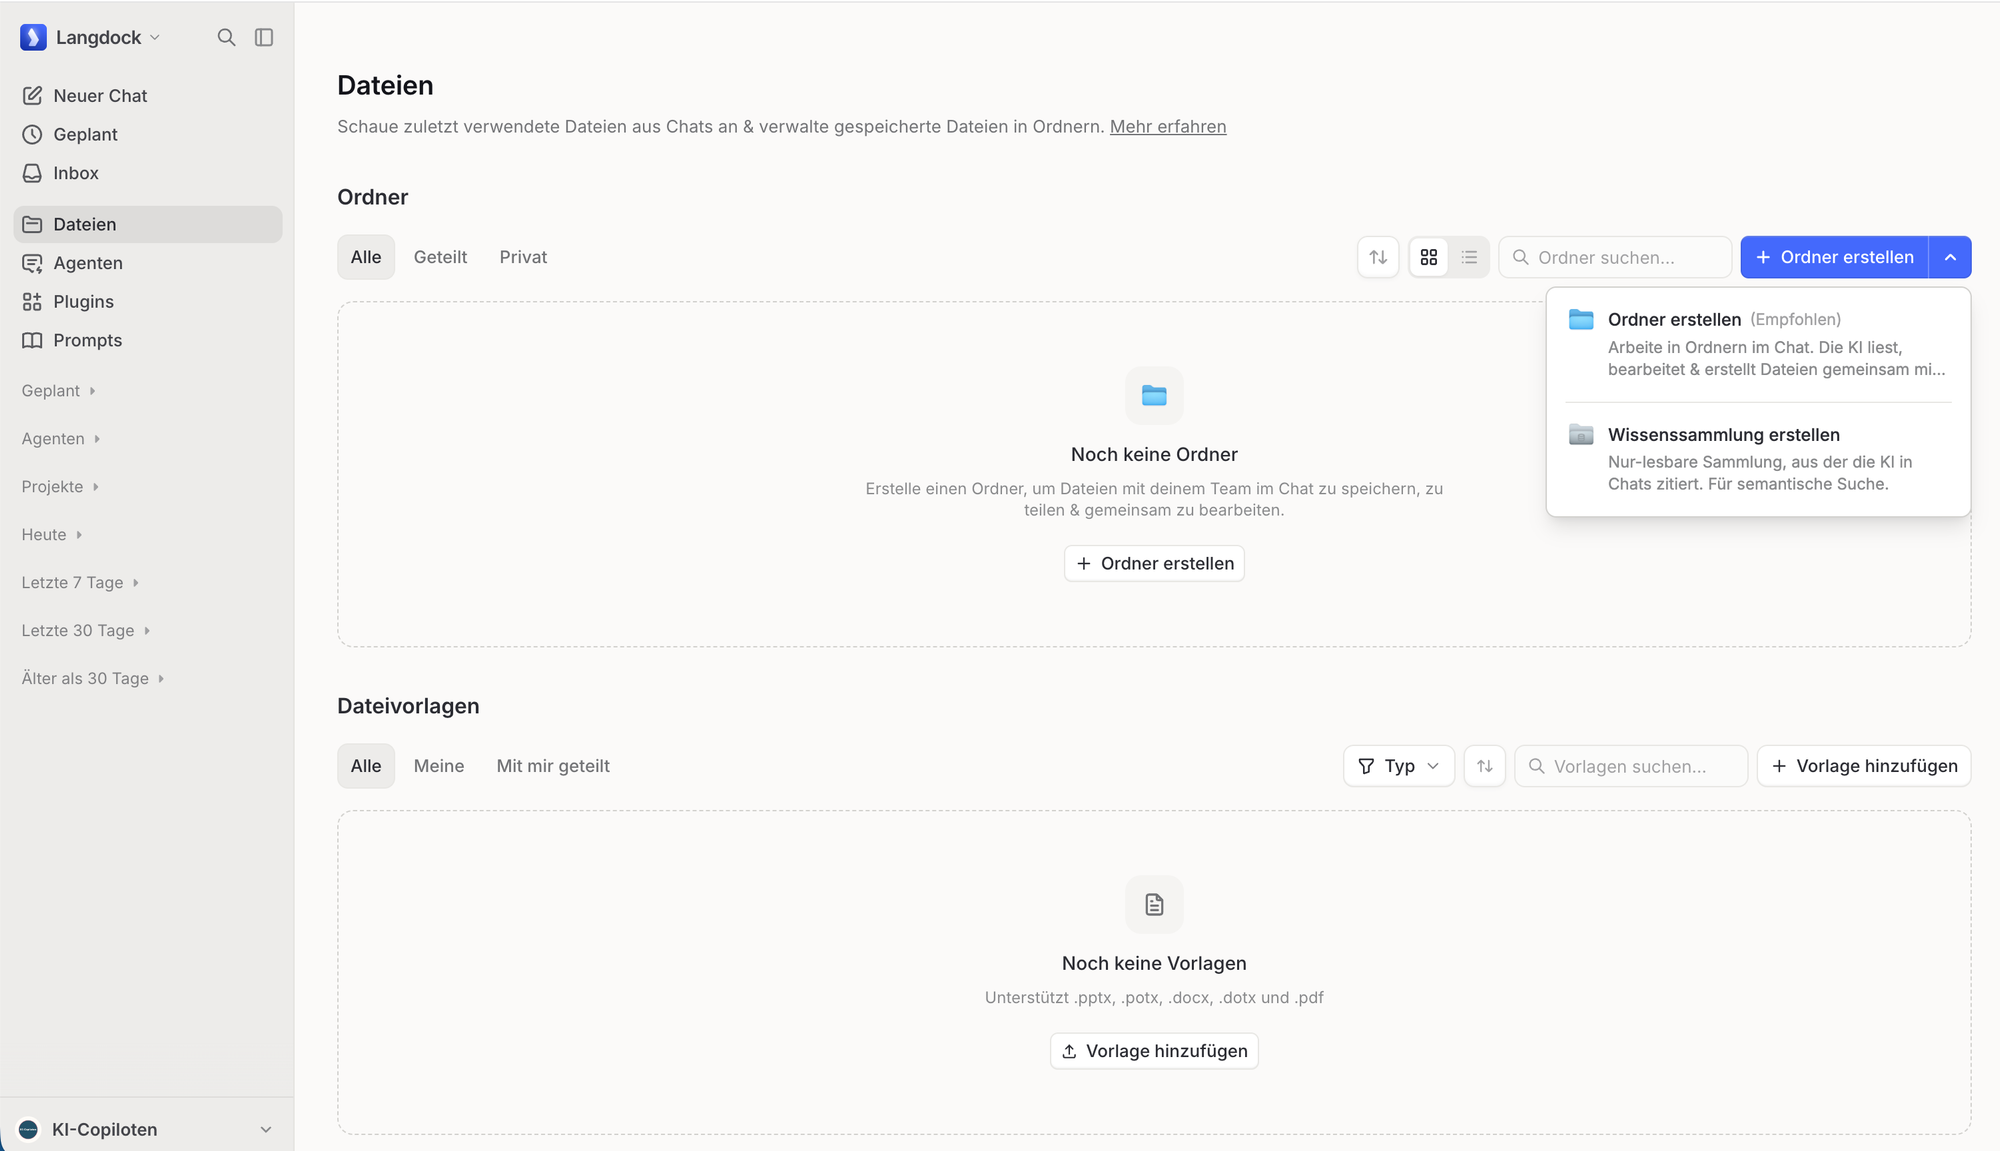This screenshot has height=1151, width=2000.
Task: Expand the Heute chat history section
Action: click(x=52, y=535)
